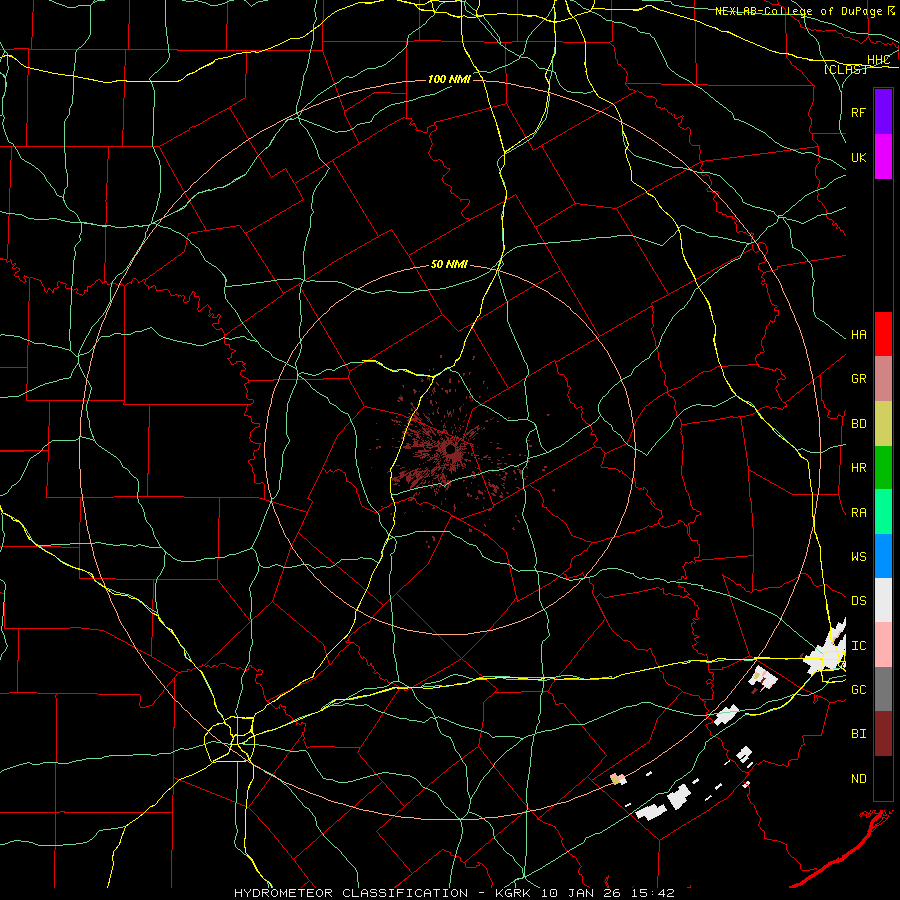Click the 'WS' legend label
Image resolution: width=900 pixels, height=900 pixels.
click(x=858, y=557)
